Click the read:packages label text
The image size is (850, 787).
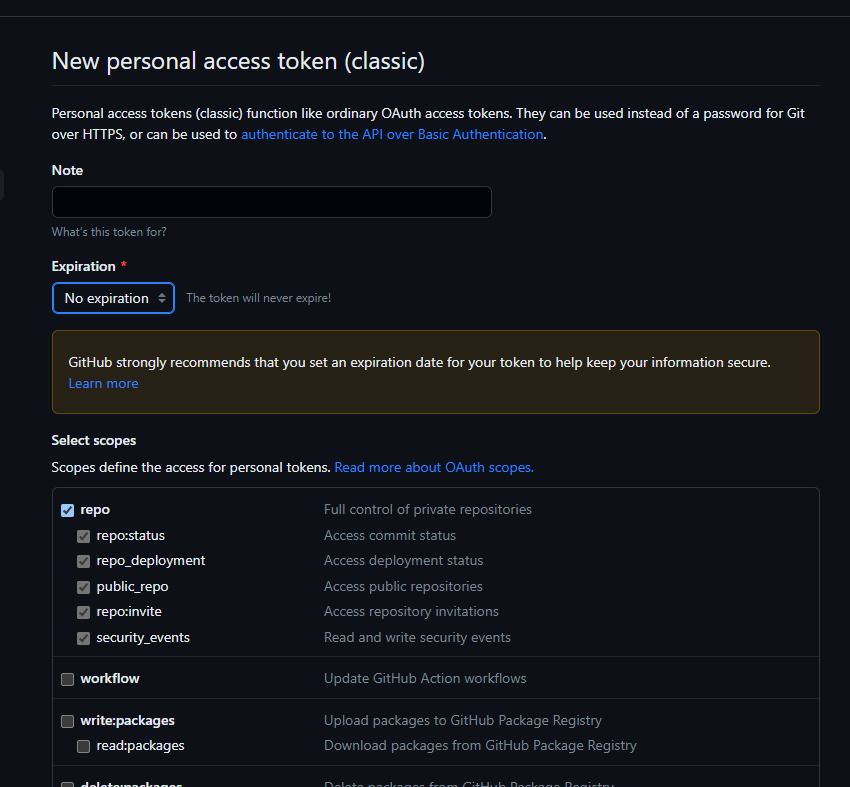pos(140,746)
